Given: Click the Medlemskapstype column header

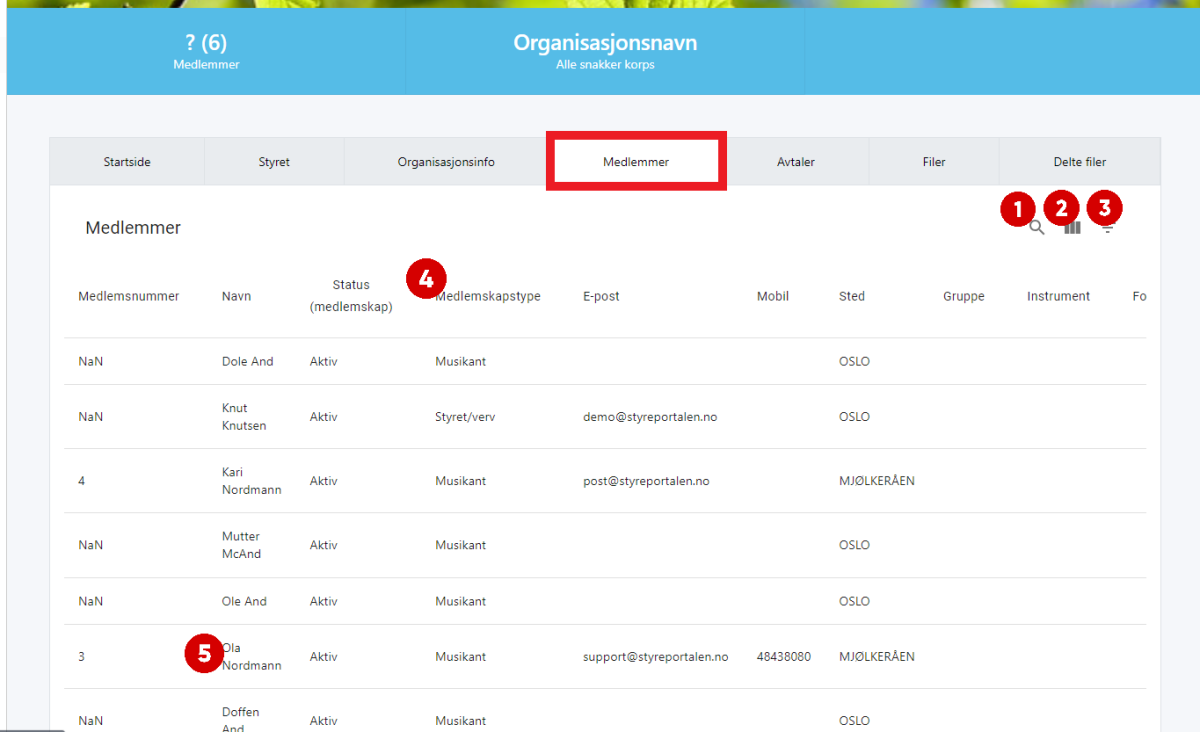Looking at the screenshot, I should click(488, 297).
